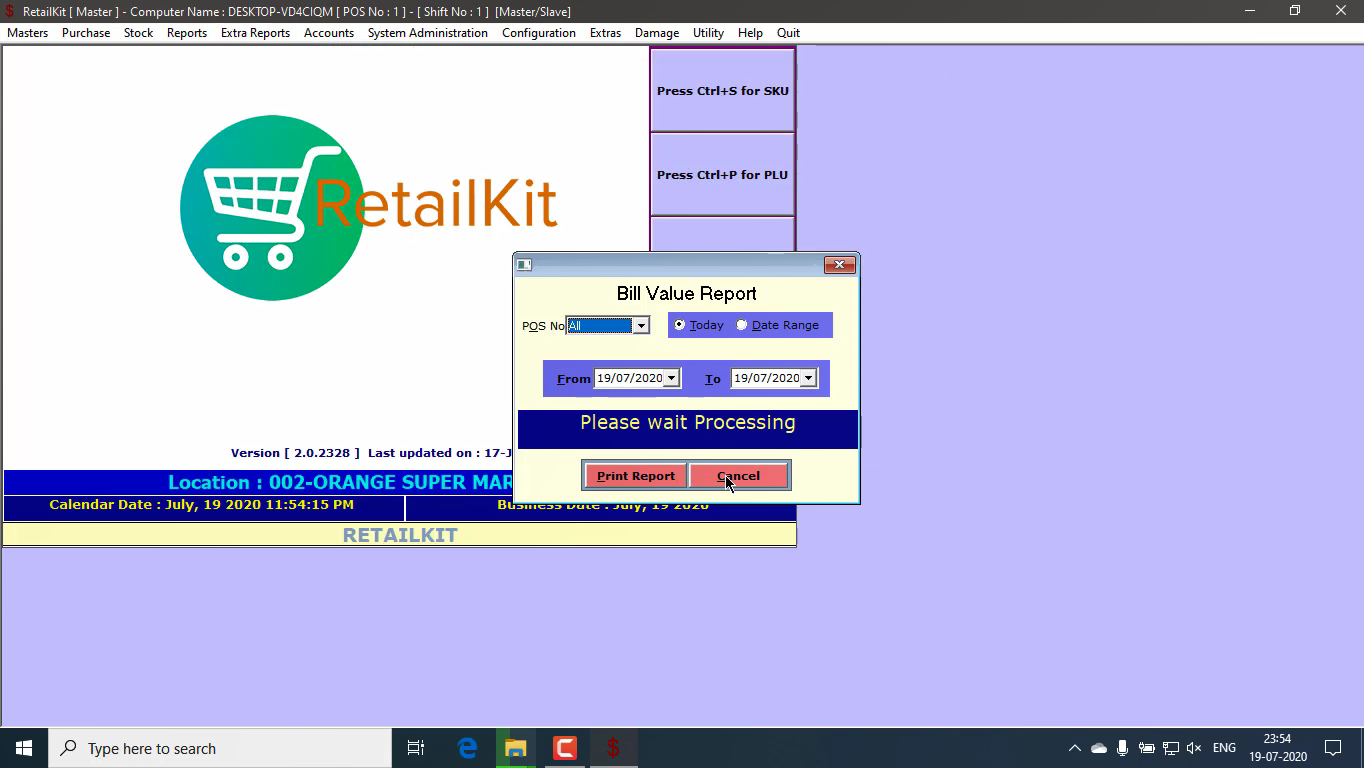The image size is (1364, 768).
Task: Click the muted volume tray icon
Action: [x=1194, y=748]
